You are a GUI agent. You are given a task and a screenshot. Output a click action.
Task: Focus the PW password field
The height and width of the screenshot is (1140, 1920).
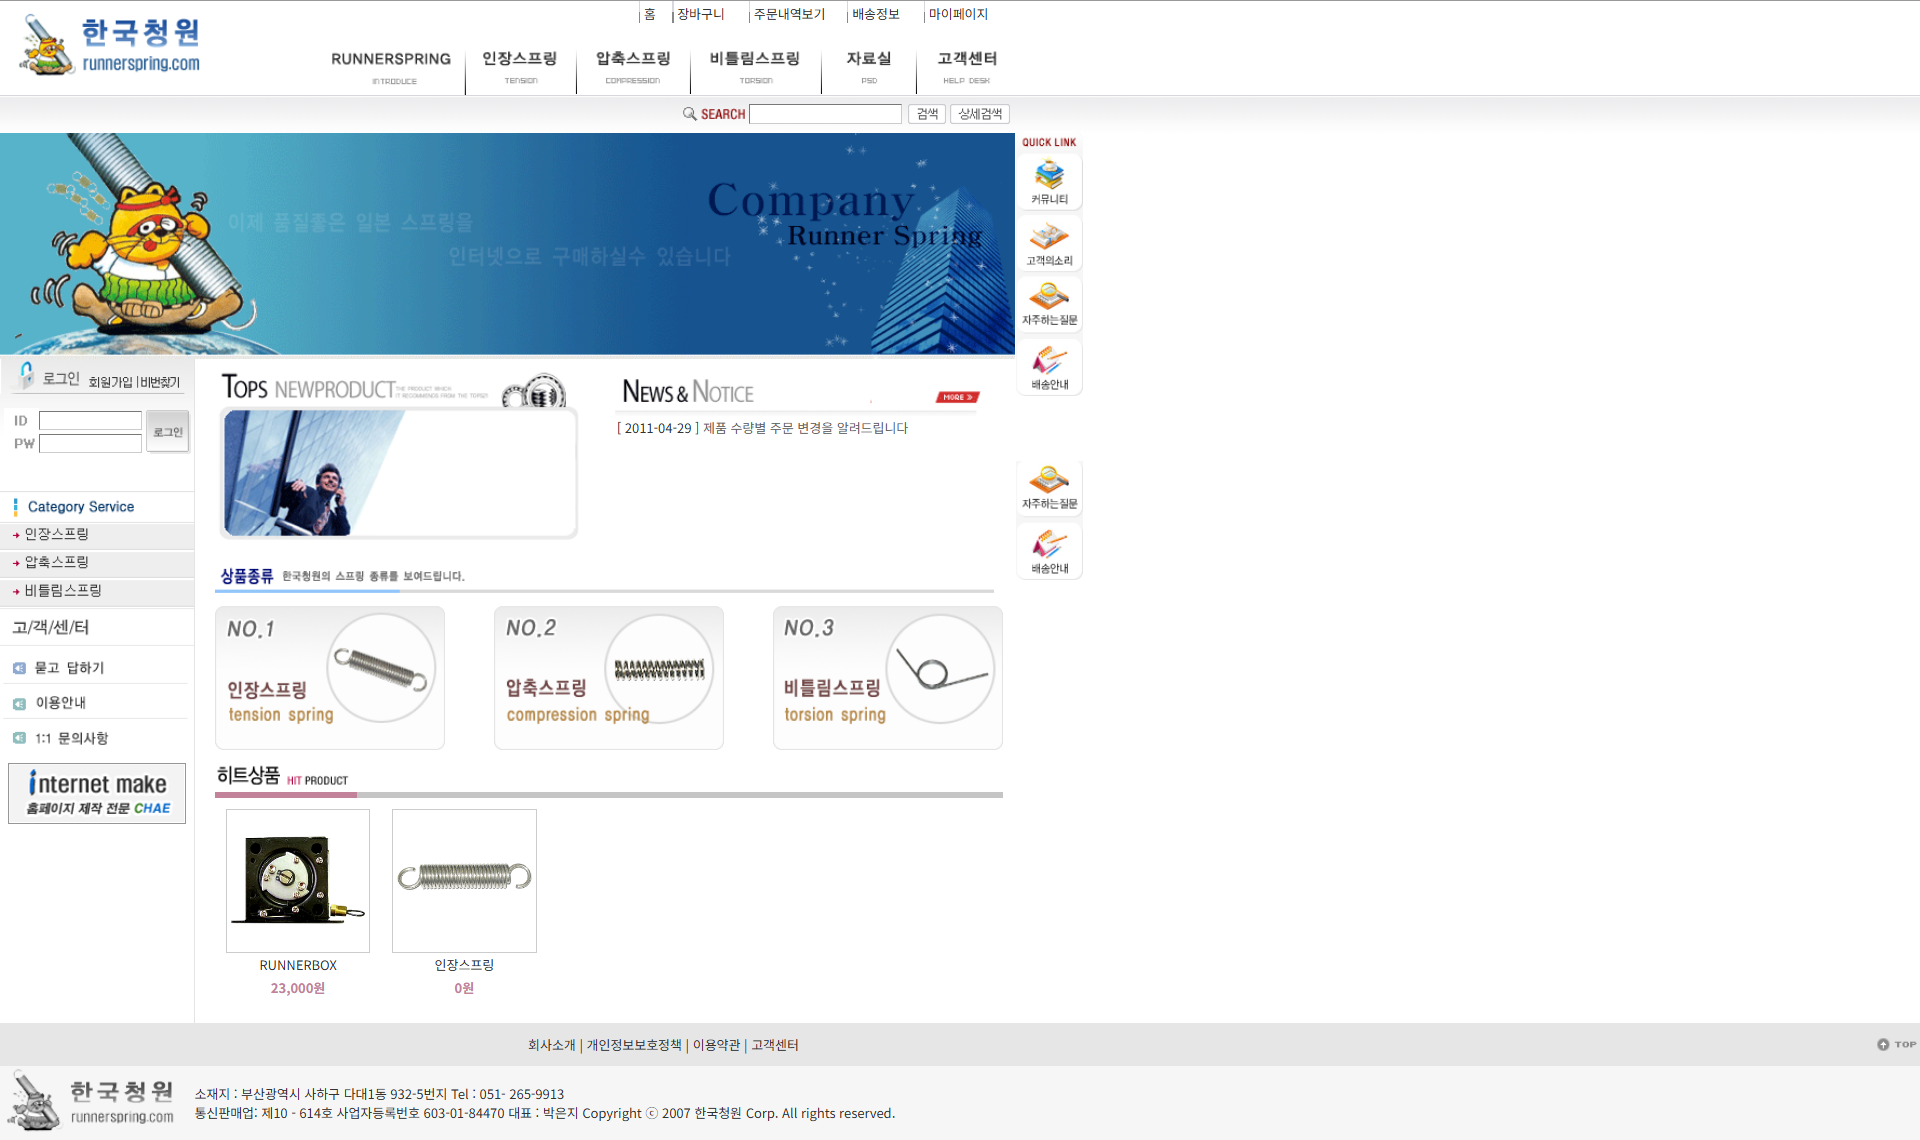tap(90, 444)
